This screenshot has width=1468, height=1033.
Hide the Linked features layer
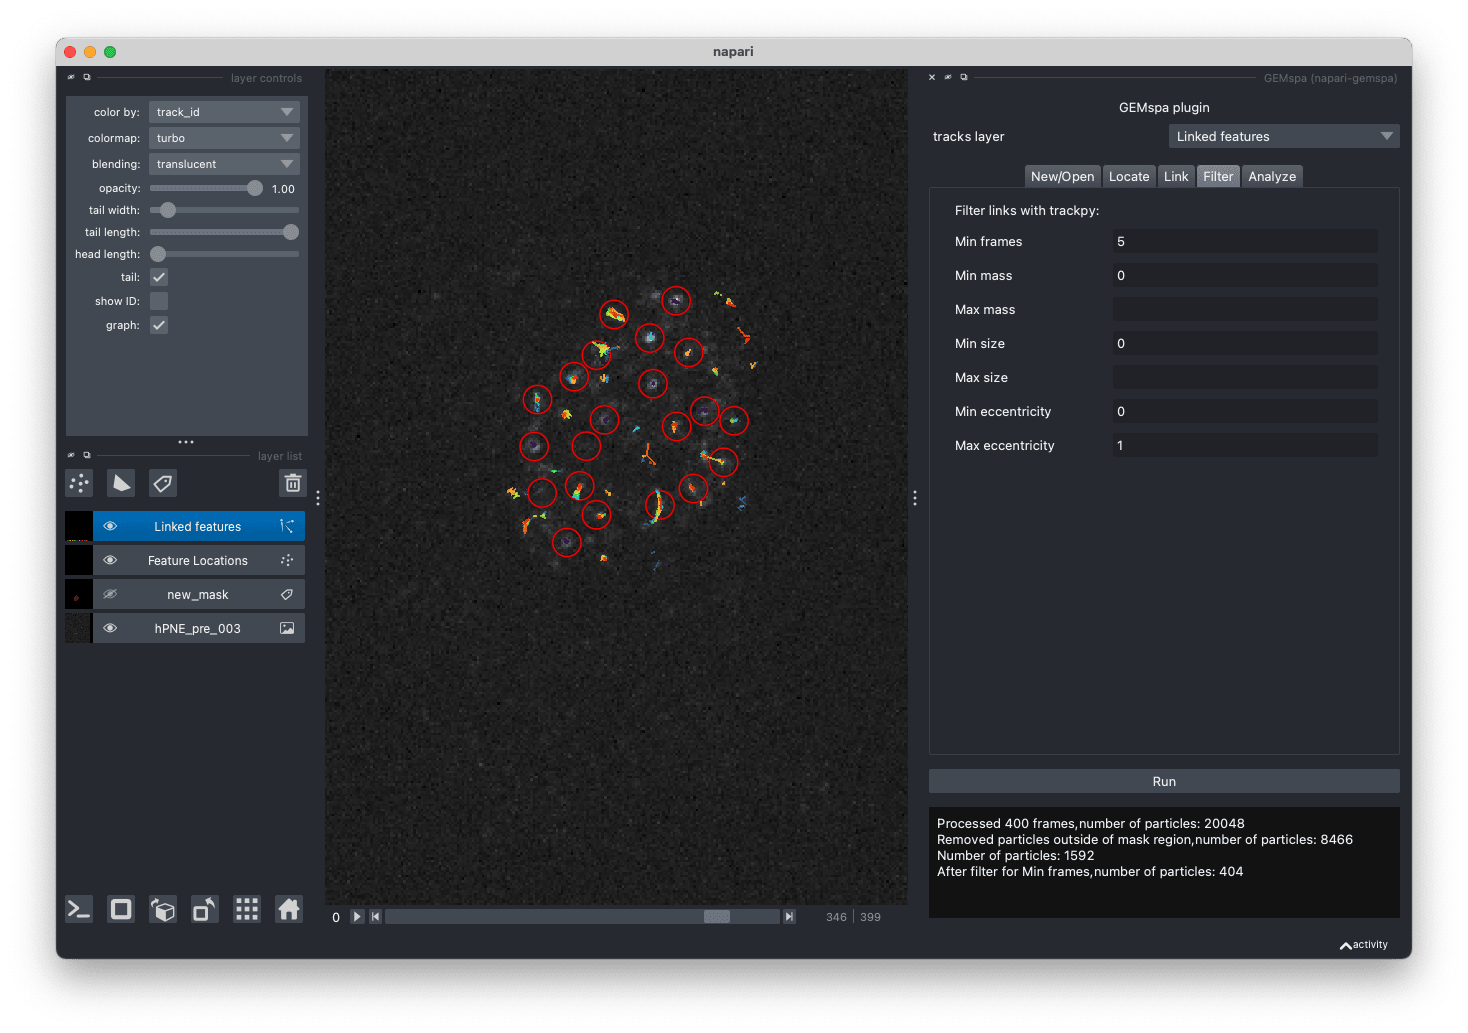(110, 526)
